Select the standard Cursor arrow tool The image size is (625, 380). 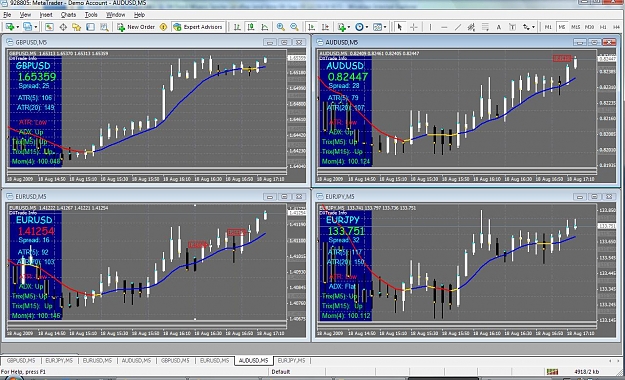(399, 27)
